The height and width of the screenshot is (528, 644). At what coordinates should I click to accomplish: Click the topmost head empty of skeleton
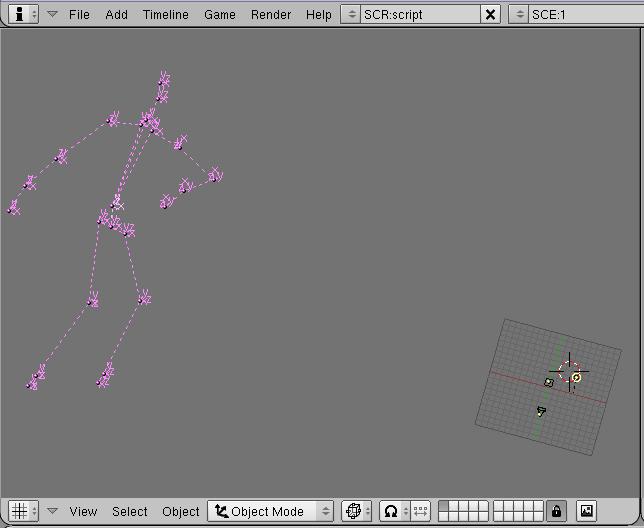click(x=164, y=78)
